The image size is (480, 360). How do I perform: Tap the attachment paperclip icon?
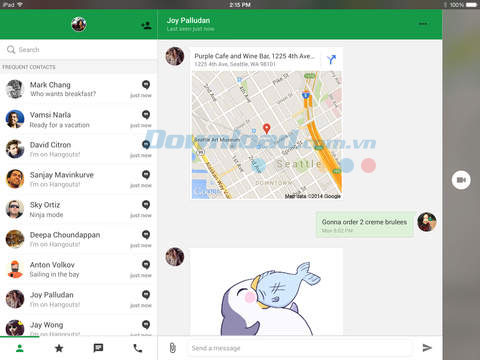click(x=172, y=348)
